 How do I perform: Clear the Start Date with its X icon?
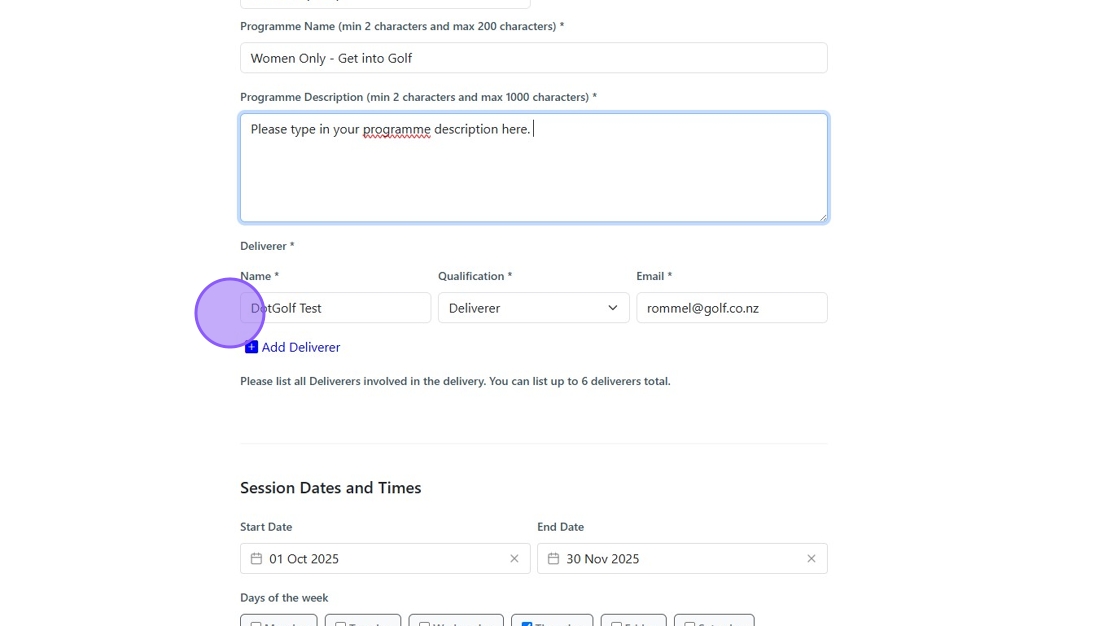point(514,558)
